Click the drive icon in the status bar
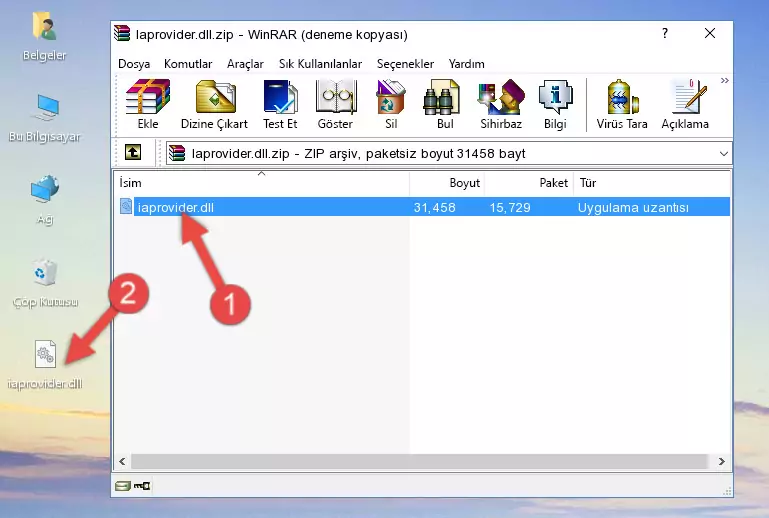This screenshot has width=769, height=518. coord(123,486)
